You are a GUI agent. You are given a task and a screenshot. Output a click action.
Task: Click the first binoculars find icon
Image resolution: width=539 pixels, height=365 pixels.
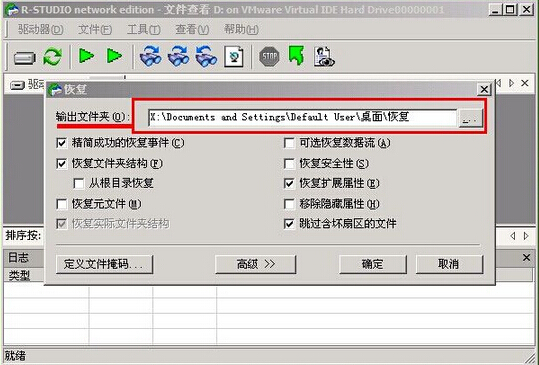point(151,56)
